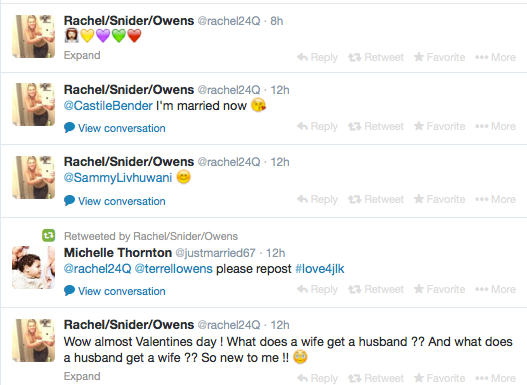Expand the Valentines day tweet
Image resolution: width=527 pixels, height=385 pixels.
(82, 376)
